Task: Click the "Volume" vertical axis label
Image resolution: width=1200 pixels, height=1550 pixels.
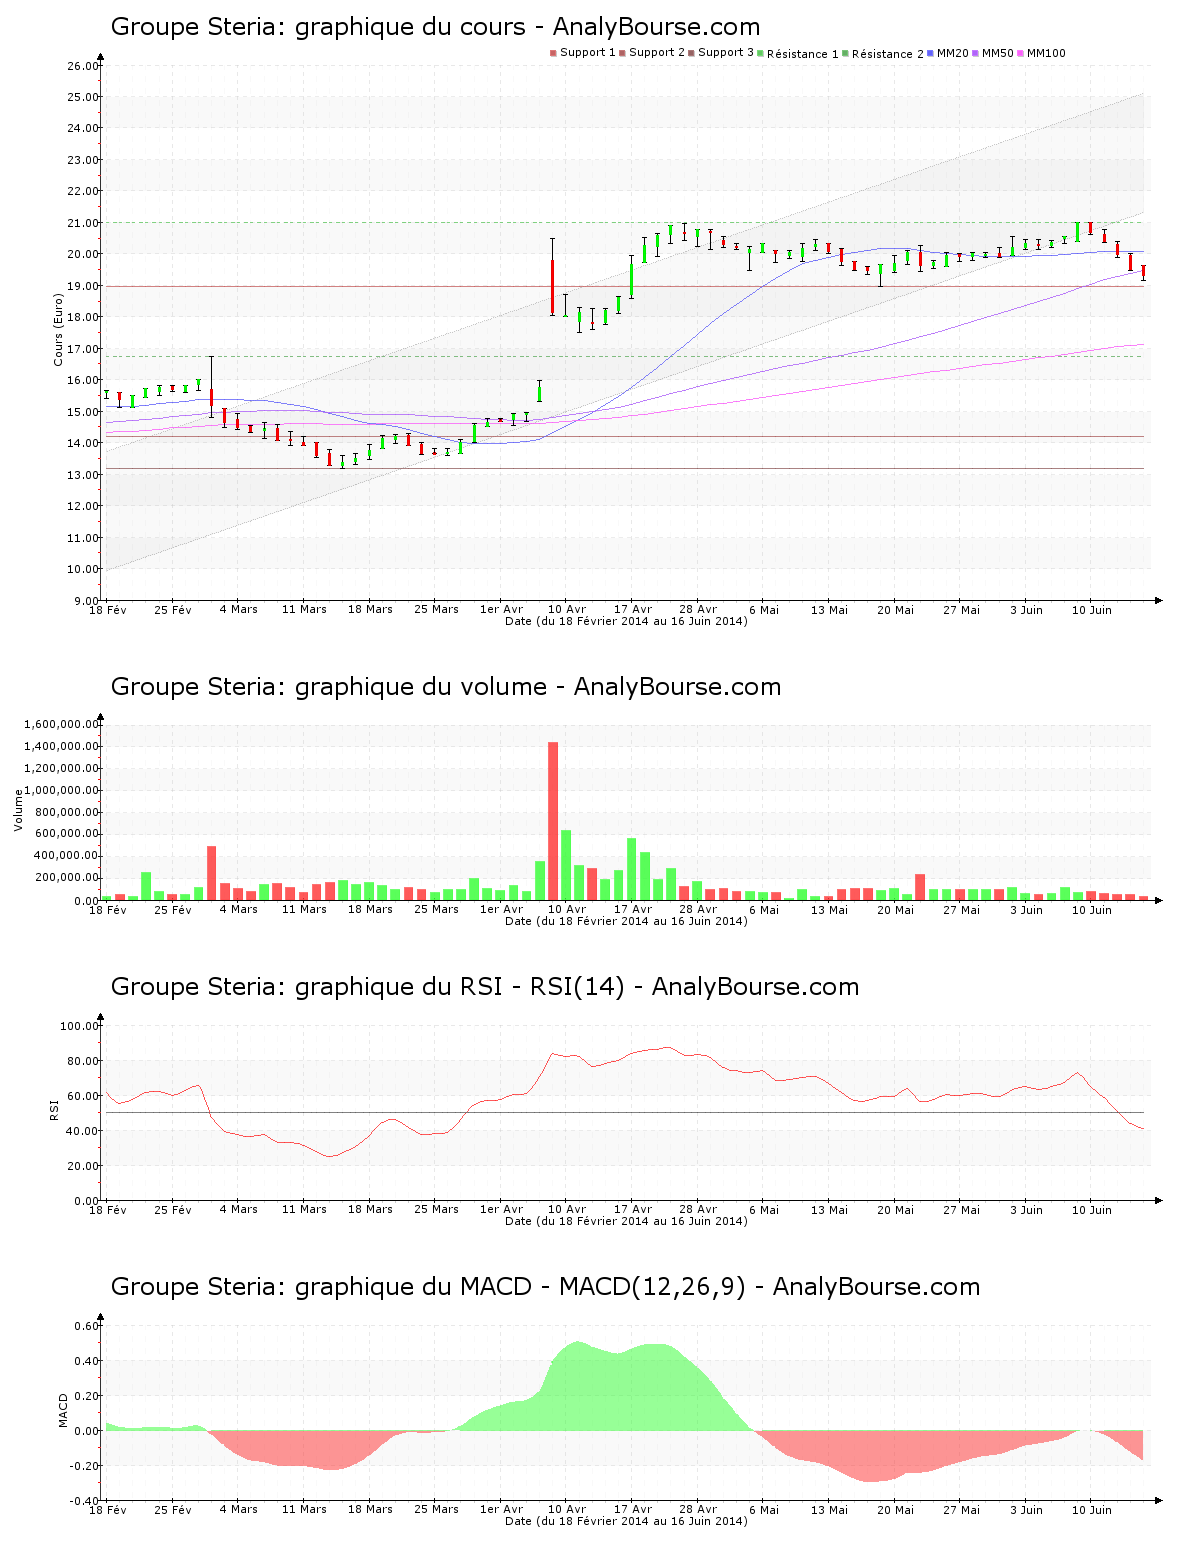Action: tap(18, 810)
